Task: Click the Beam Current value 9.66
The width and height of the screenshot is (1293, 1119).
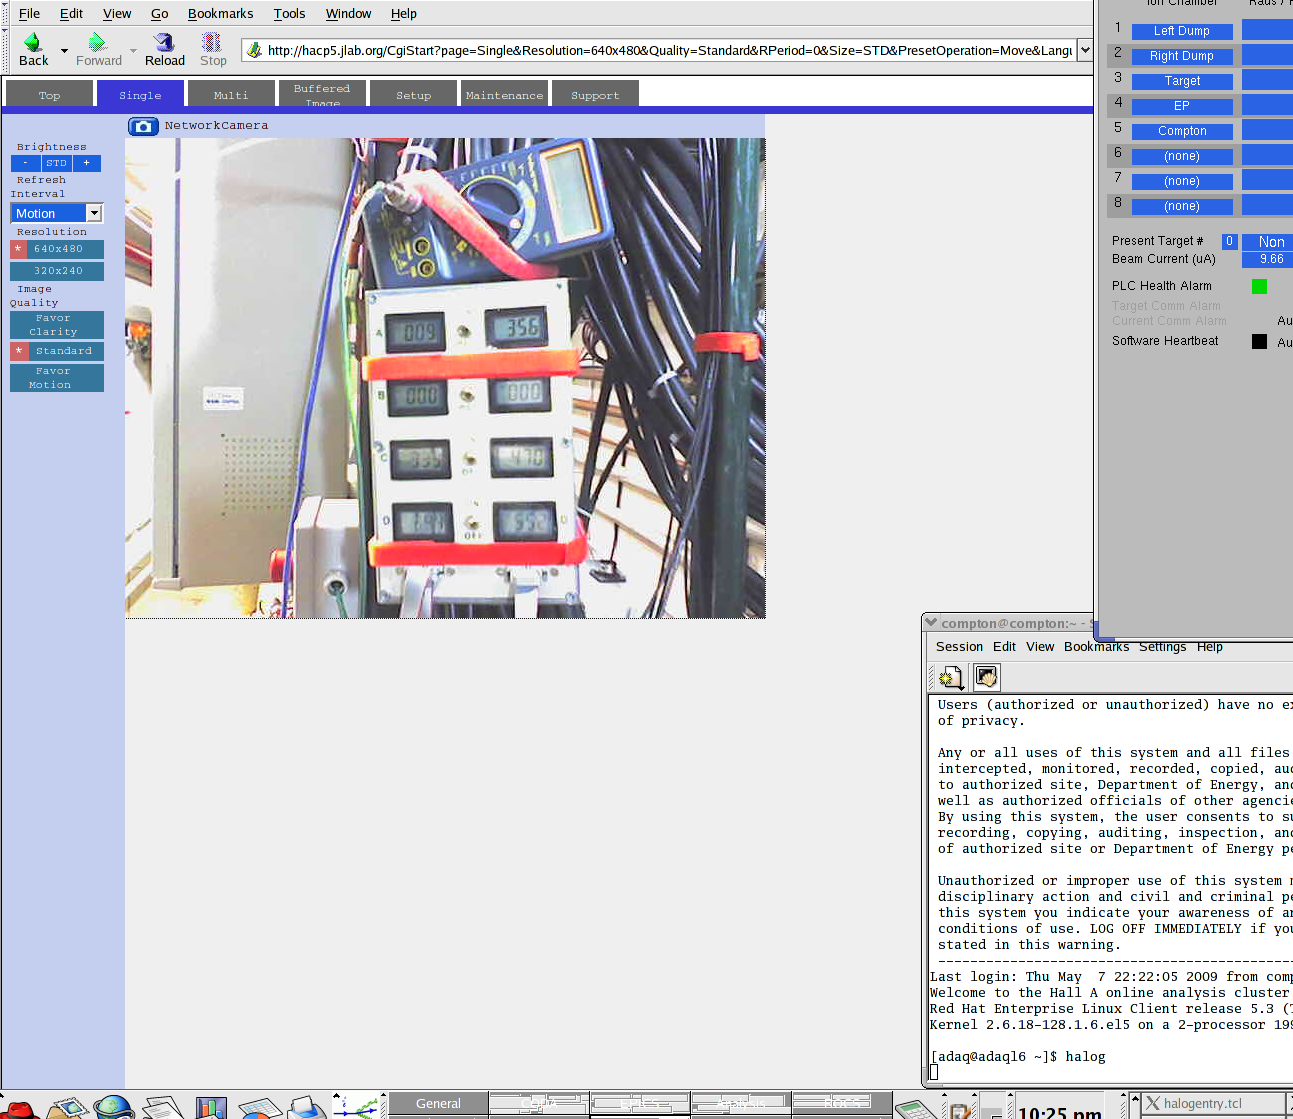Action: pyautogui.click(x=1268, y=259)
